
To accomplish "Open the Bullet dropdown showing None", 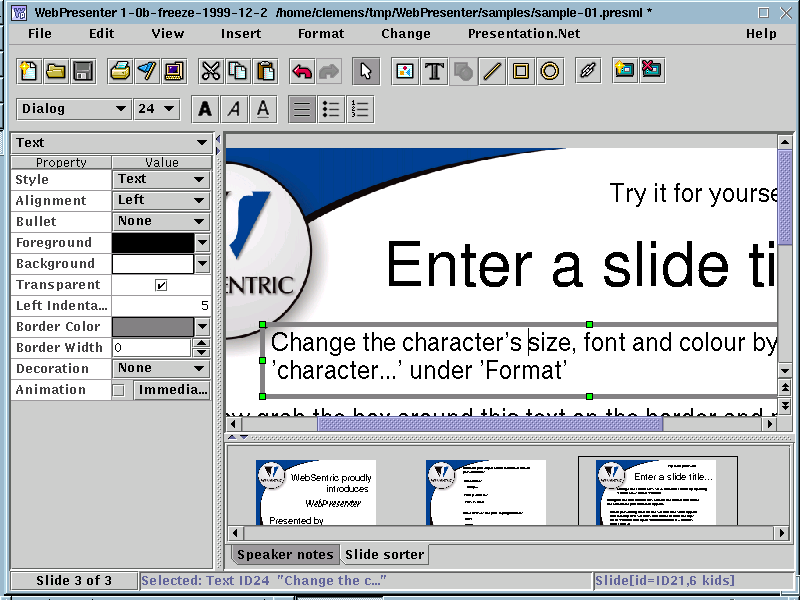I will [161, 221].
